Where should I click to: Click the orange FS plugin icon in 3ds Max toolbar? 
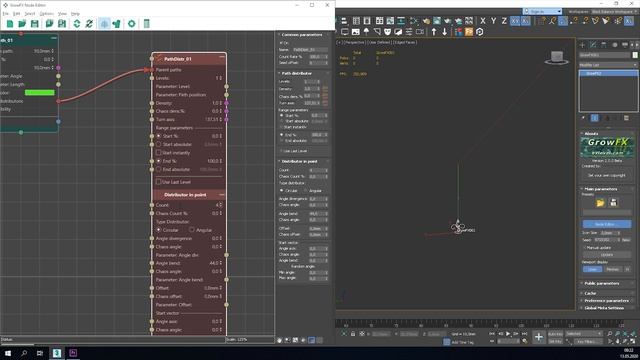click(x=469, y=31)
